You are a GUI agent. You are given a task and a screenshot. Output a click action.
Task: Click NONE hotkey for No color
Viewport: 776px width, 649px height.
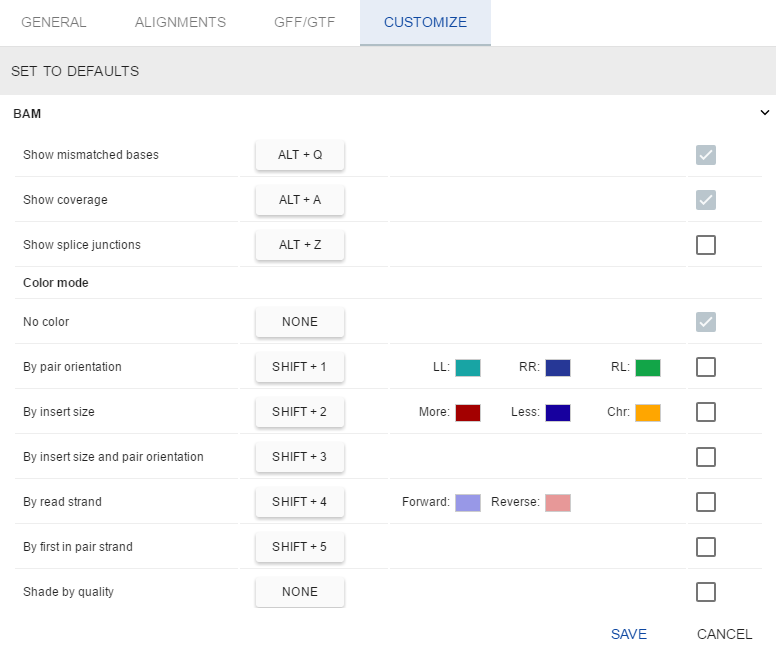coord(300,322)
